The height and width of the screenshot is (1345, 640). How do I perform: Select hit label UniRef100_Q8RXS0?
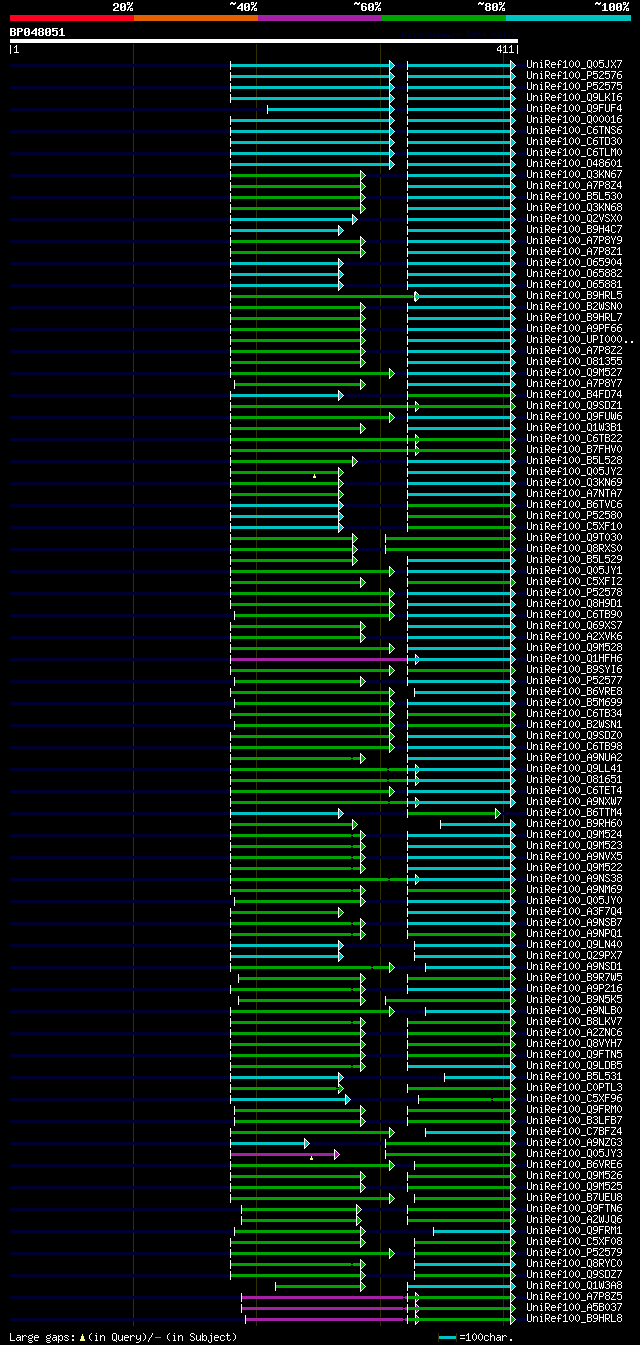pyautogui.click(x=574, y=548)
